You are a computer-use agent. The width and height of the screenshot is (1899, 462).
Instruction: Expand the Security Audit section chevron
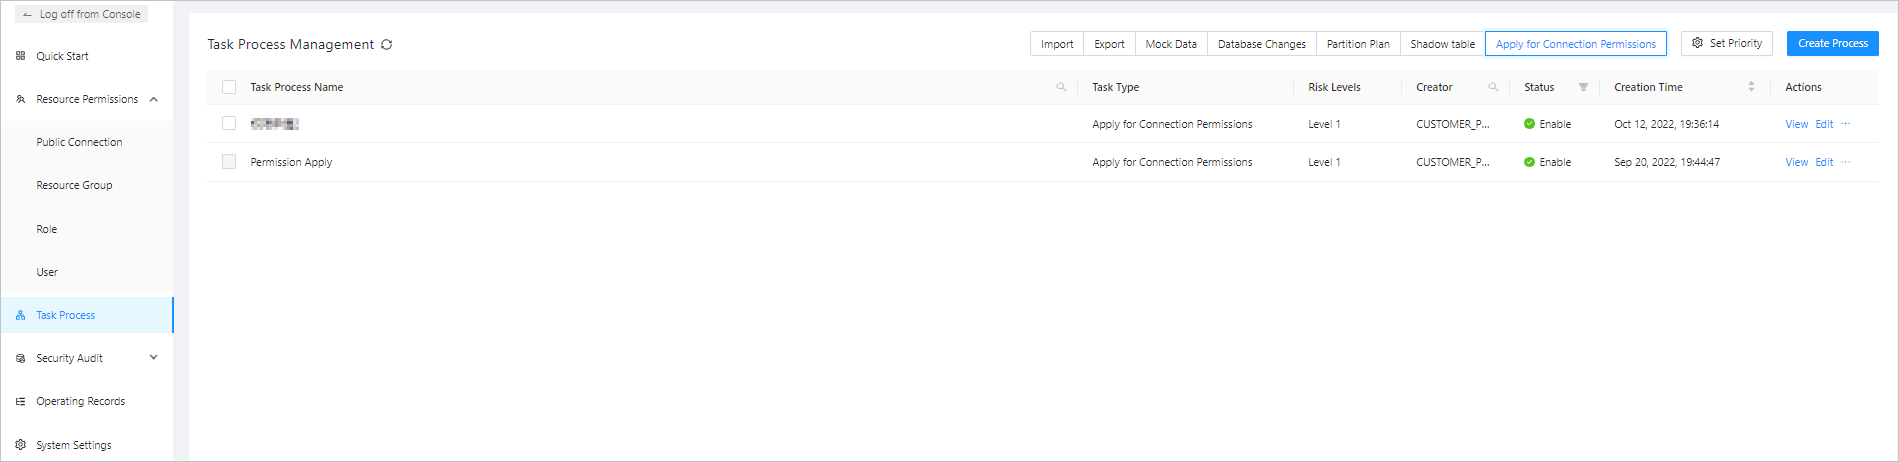(154, 357)
